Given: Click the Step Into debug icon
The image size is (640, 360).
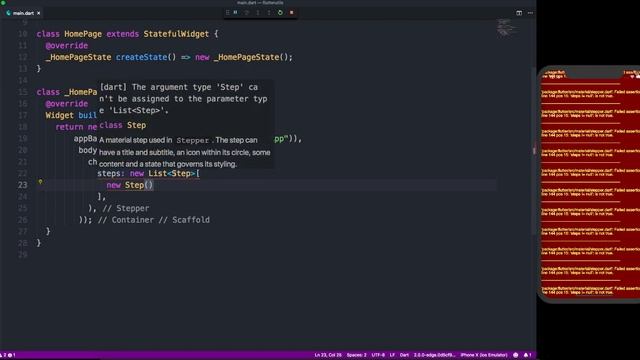Looking at the screenshot, I should [x=258, y=13].
